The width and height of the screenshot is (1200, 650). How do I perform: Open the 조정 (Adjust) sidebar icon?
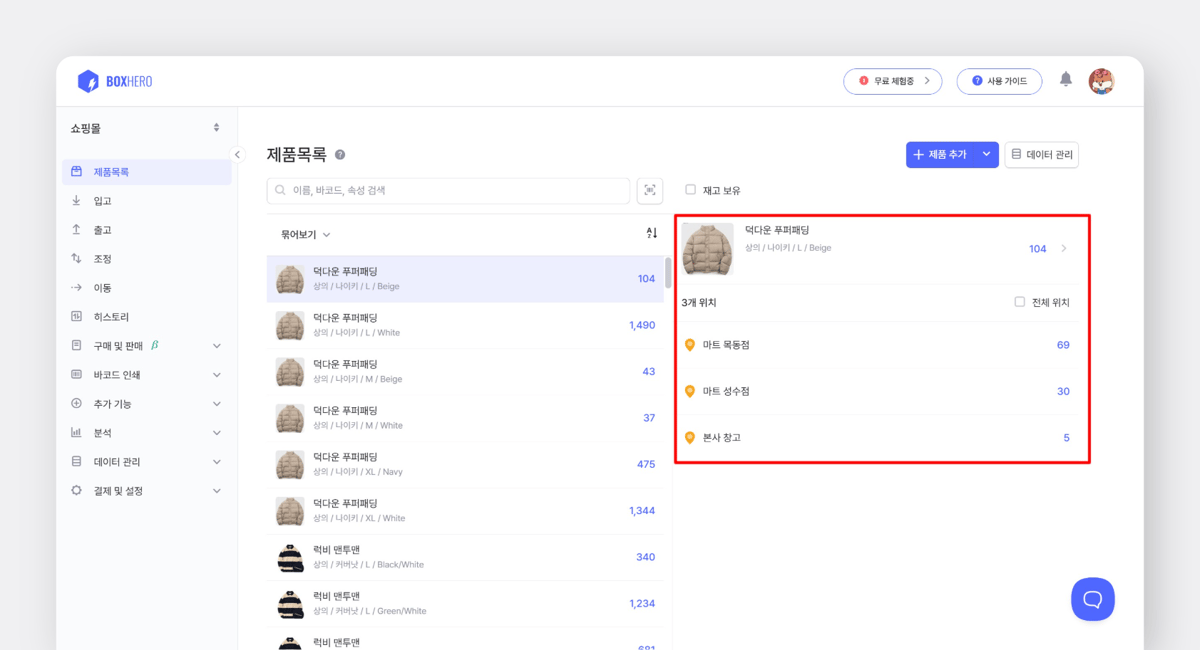pos(76,257)
